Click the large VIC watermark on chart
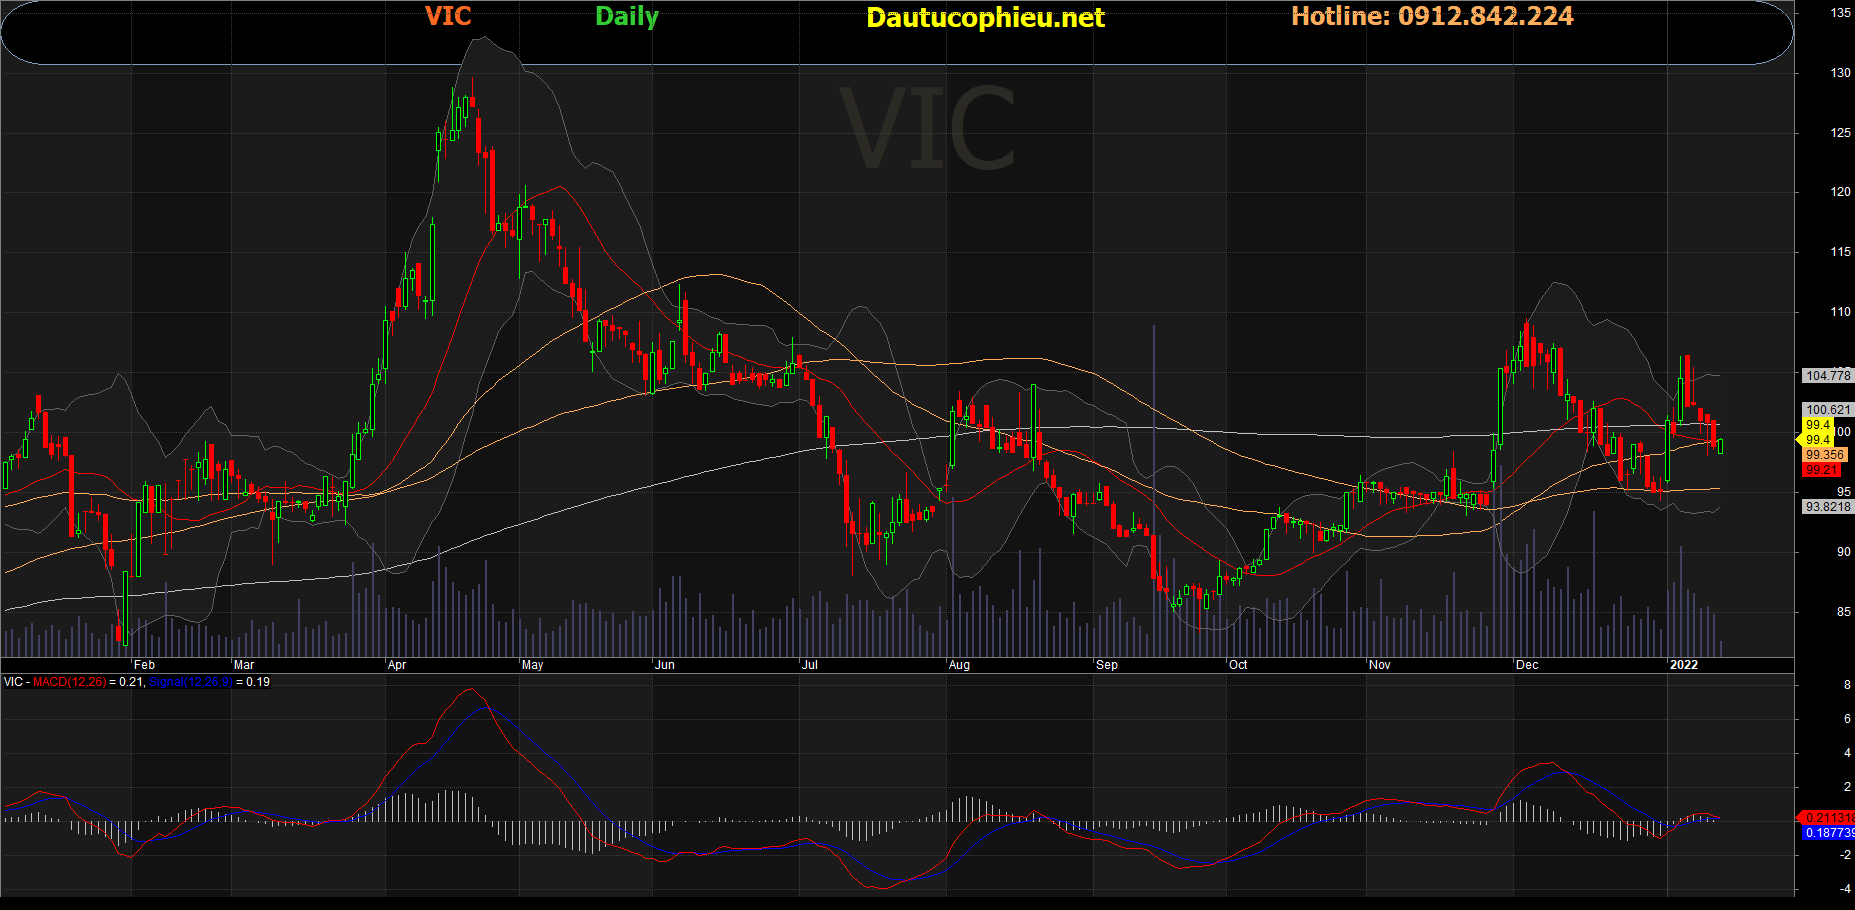1855x910 pixels. point(927,130)
